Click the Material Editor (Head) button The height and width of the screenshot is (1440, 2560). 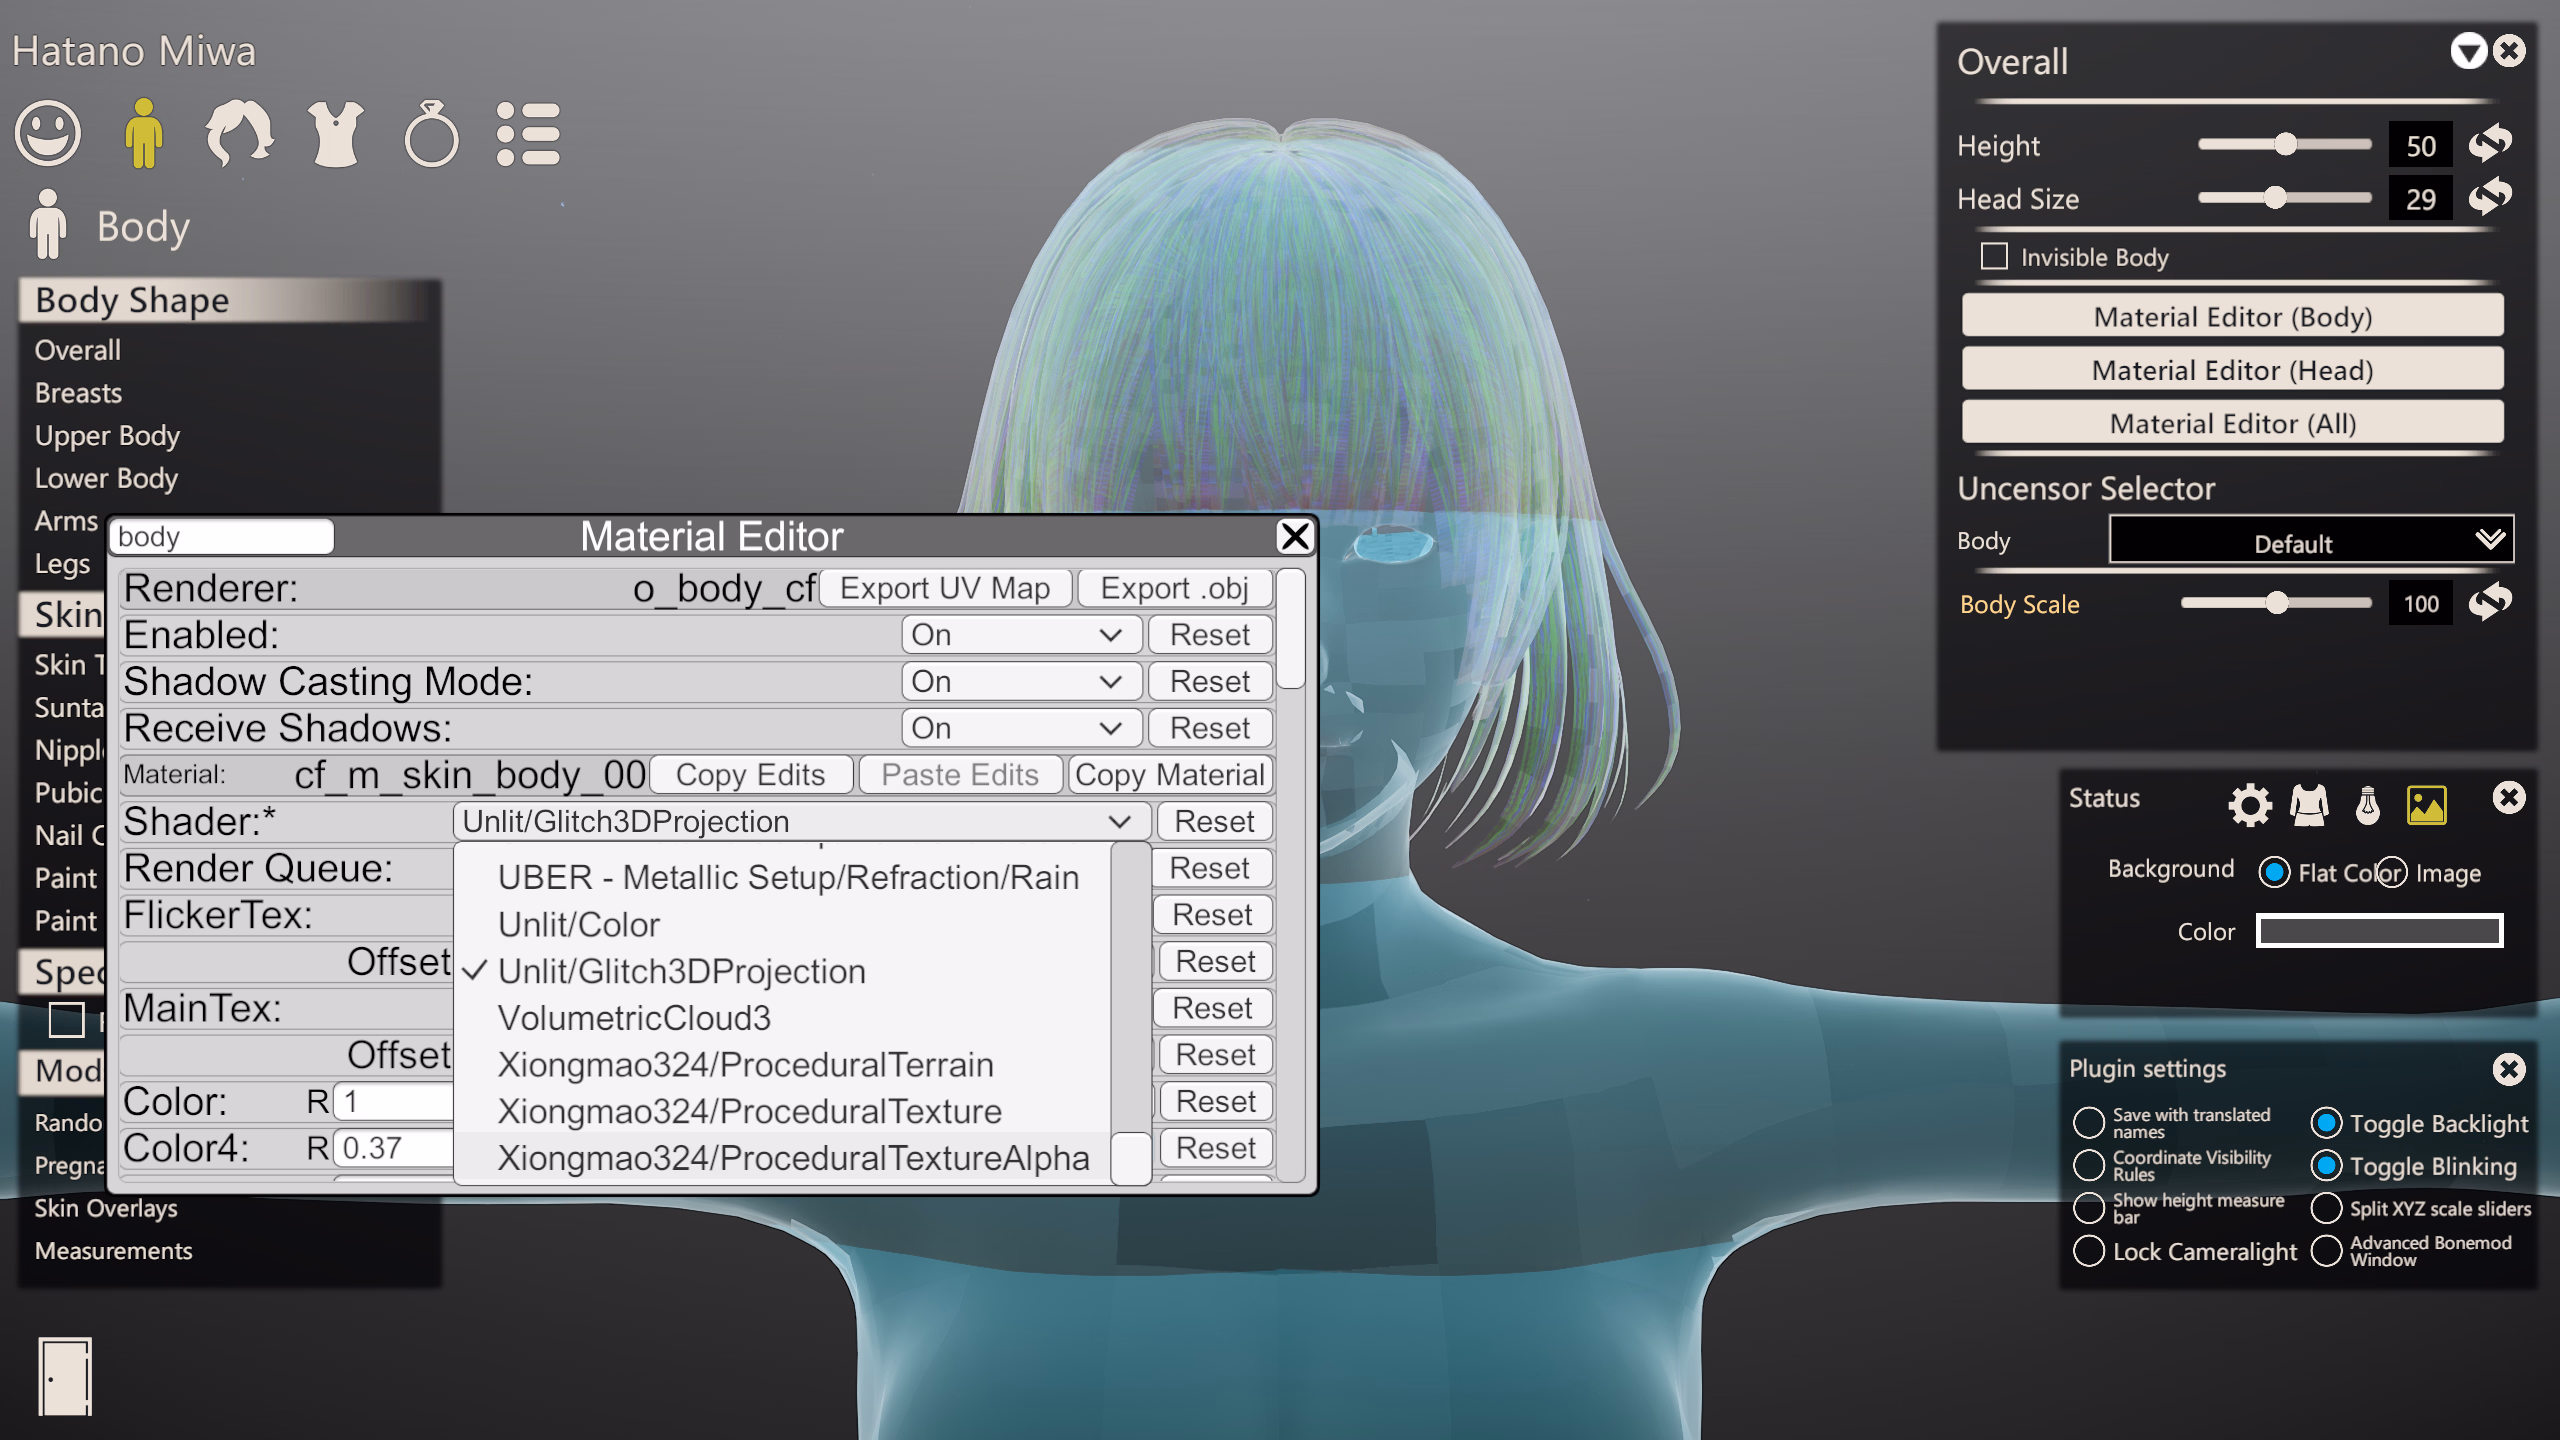[x=2232, y=370]
